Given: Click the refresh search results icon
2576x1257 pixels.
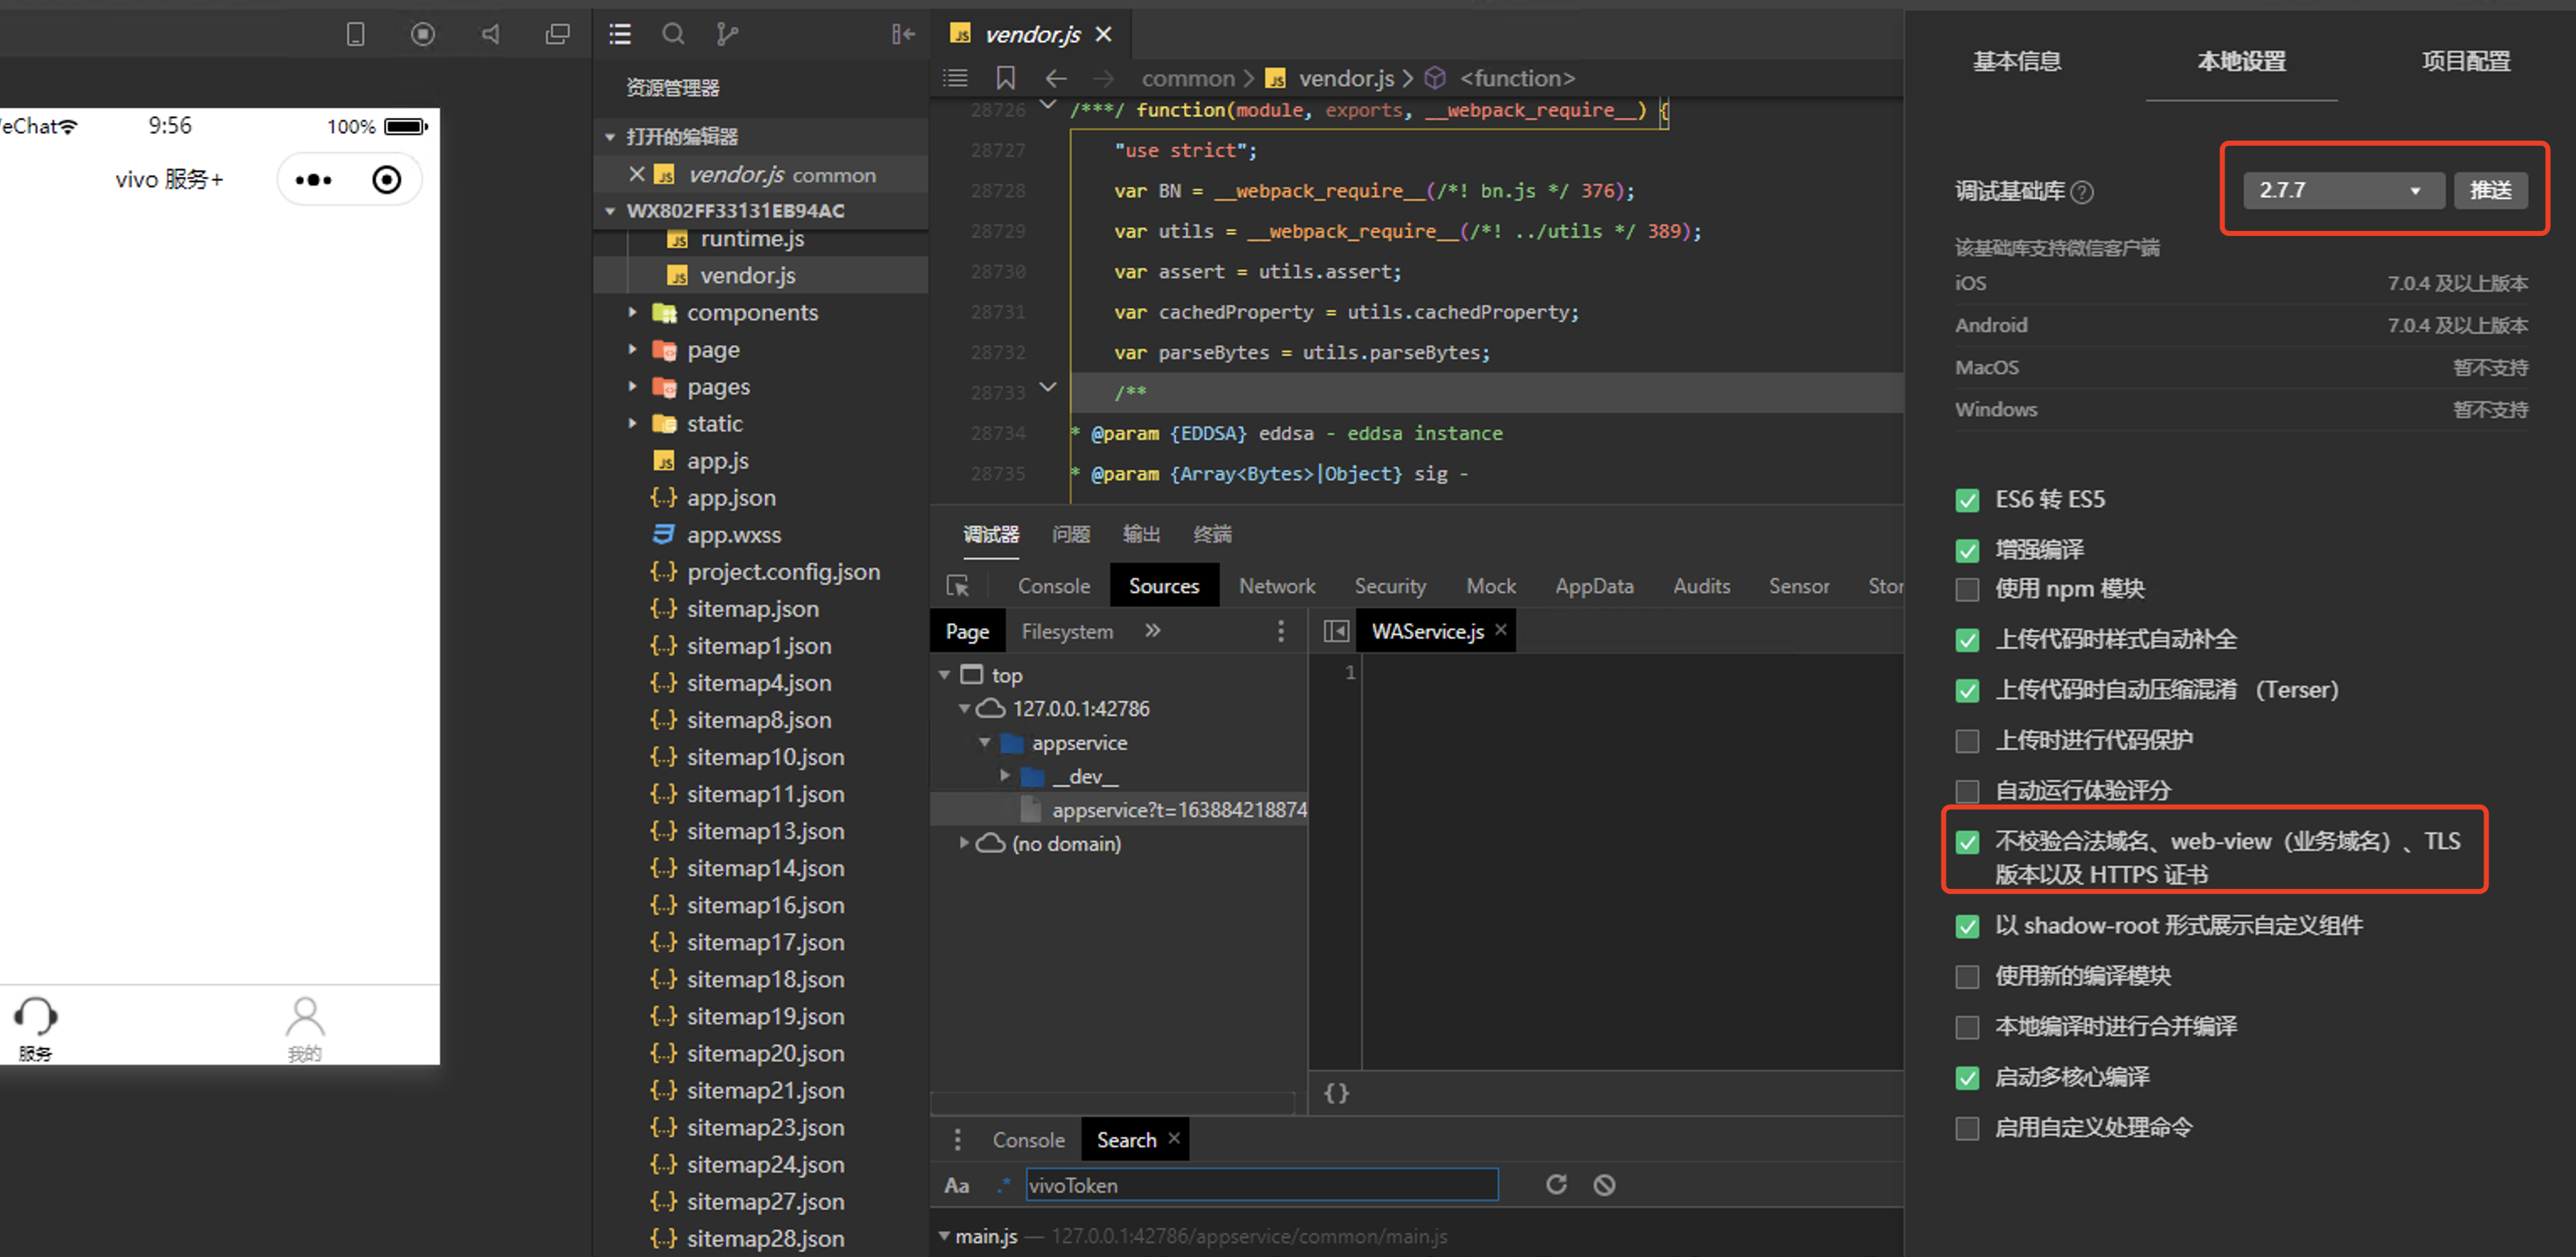Looking at the screenshot, I should click(1556, 1185).
